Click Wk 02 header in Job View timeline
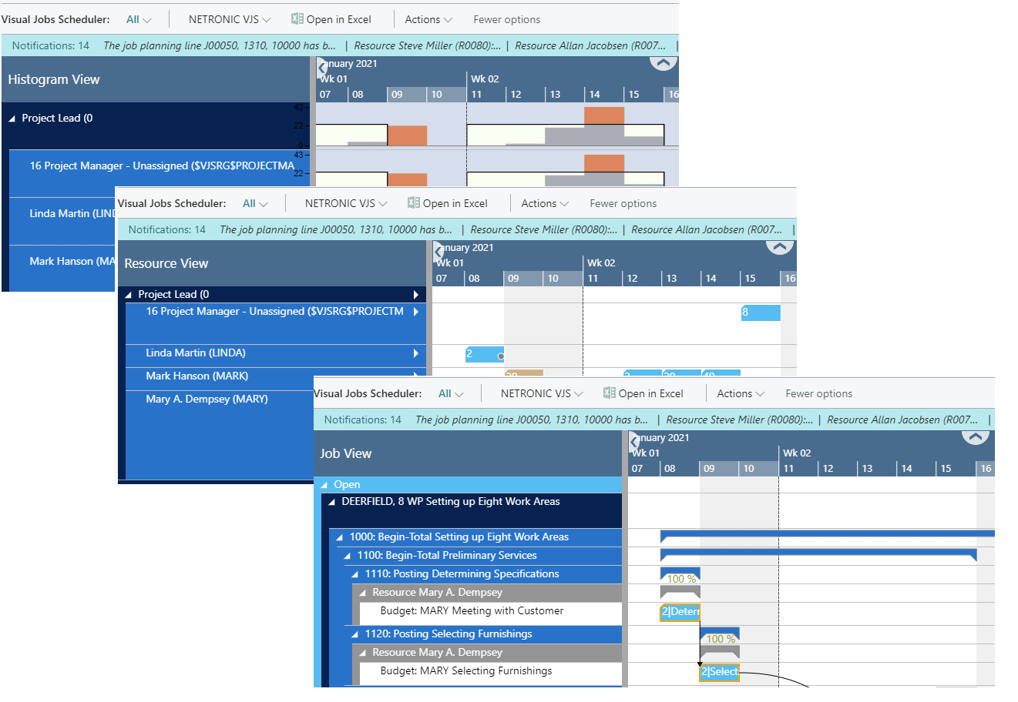The image size is (1018, 702). coord(797,453)
